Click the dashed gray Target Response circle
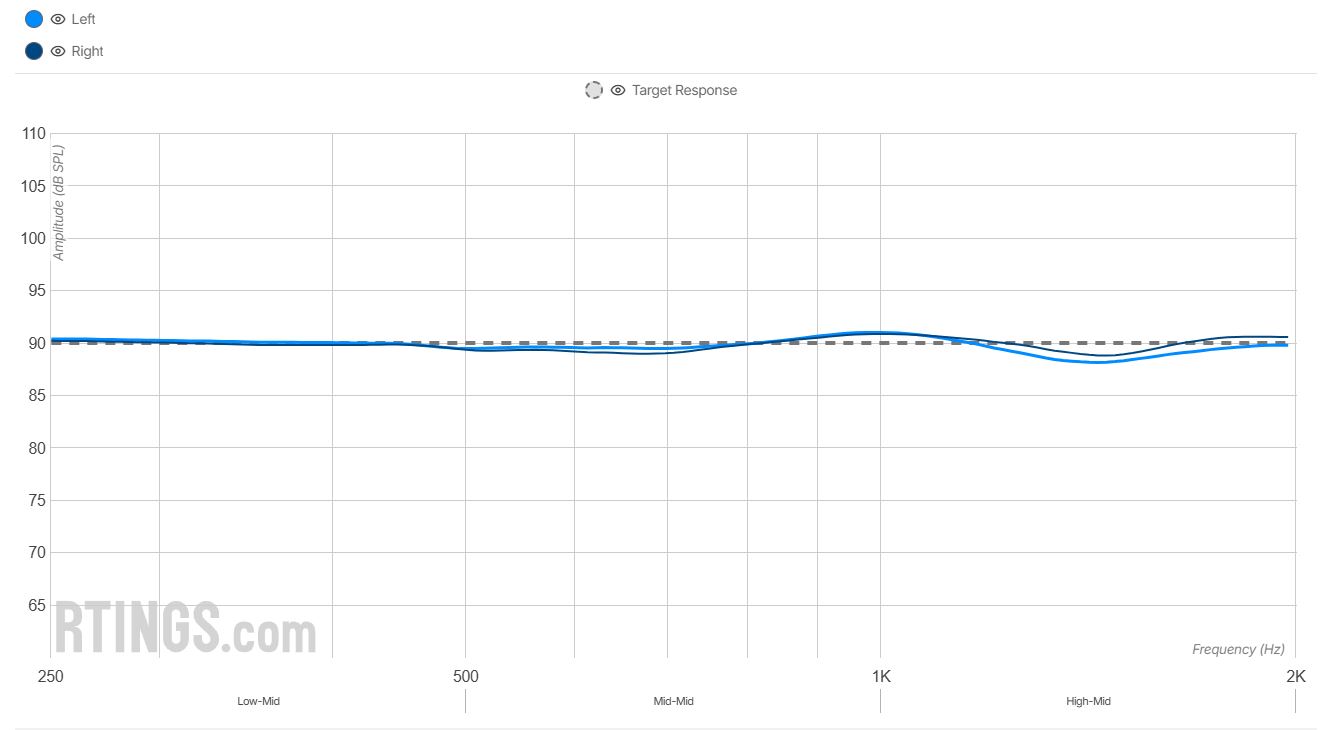1323x730 pixels. coord(594,90)
